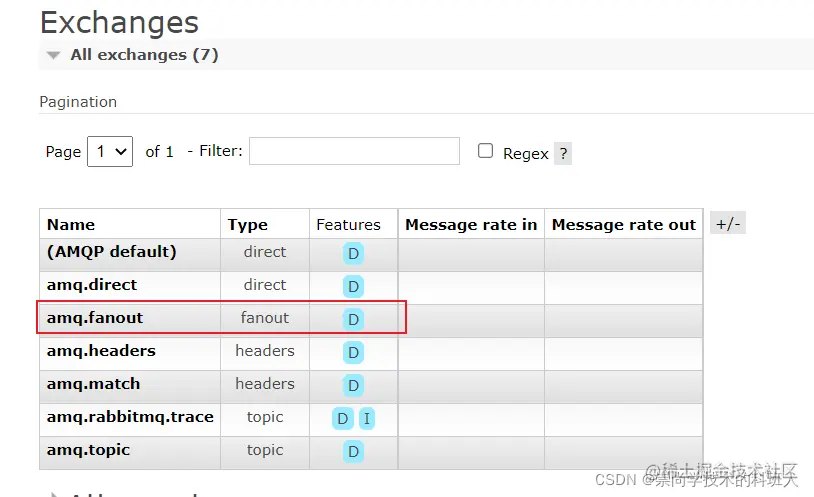Open the (AMQP default) exchange
This screenshot has height=497, width=814.
point(112,251)
